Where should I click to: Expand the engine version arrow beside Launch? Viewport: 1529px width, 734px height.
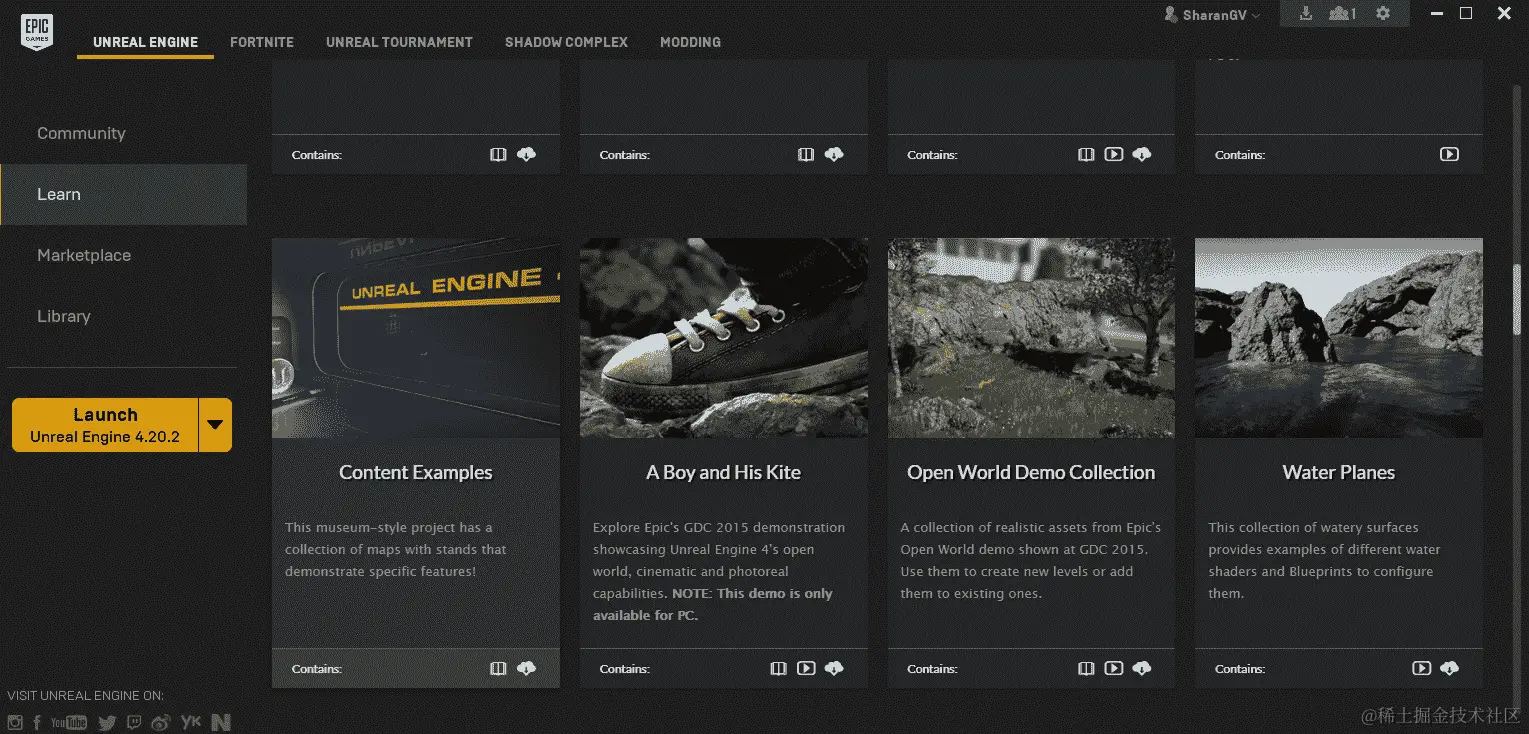(x=215, y=424)
